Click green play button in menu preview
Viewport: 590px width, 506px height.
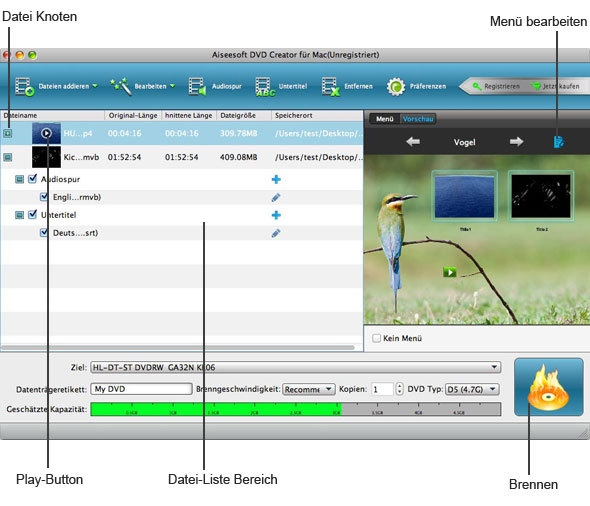click(x=450, y=272)
